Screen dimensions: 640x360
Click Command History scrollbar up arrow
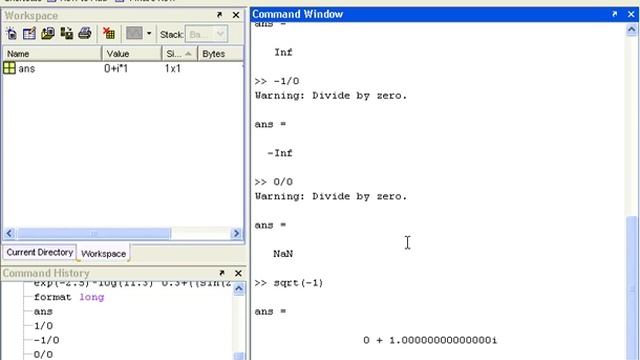pyautogui.click(x=239, y=289)
